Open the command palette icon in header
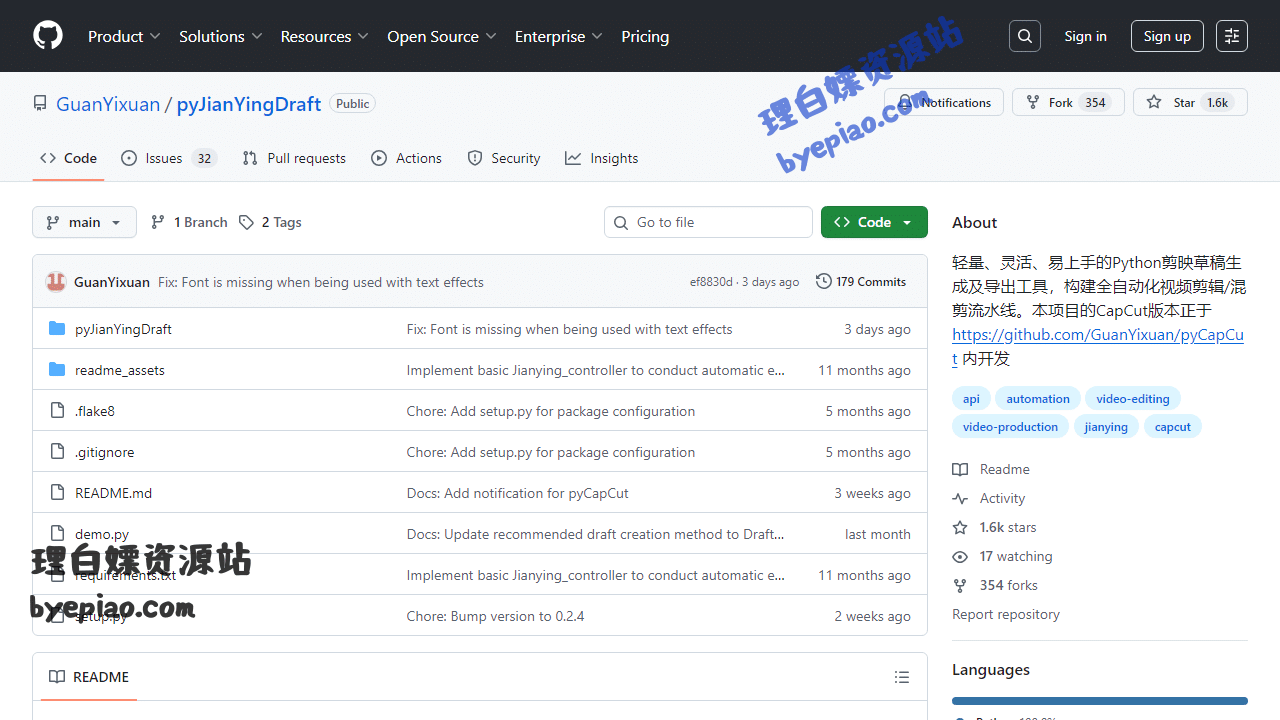Image resolution: width=1280 pixels, height=720 pixels. tap(1232, 36)
